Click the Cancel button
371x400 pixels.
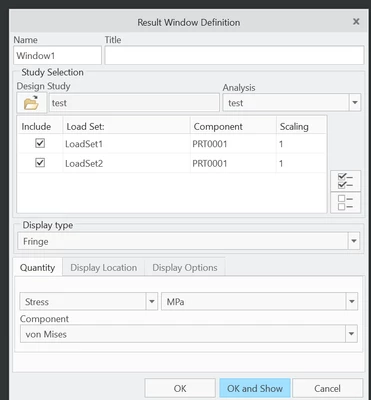pyautogui.click(x=327, y=388)
